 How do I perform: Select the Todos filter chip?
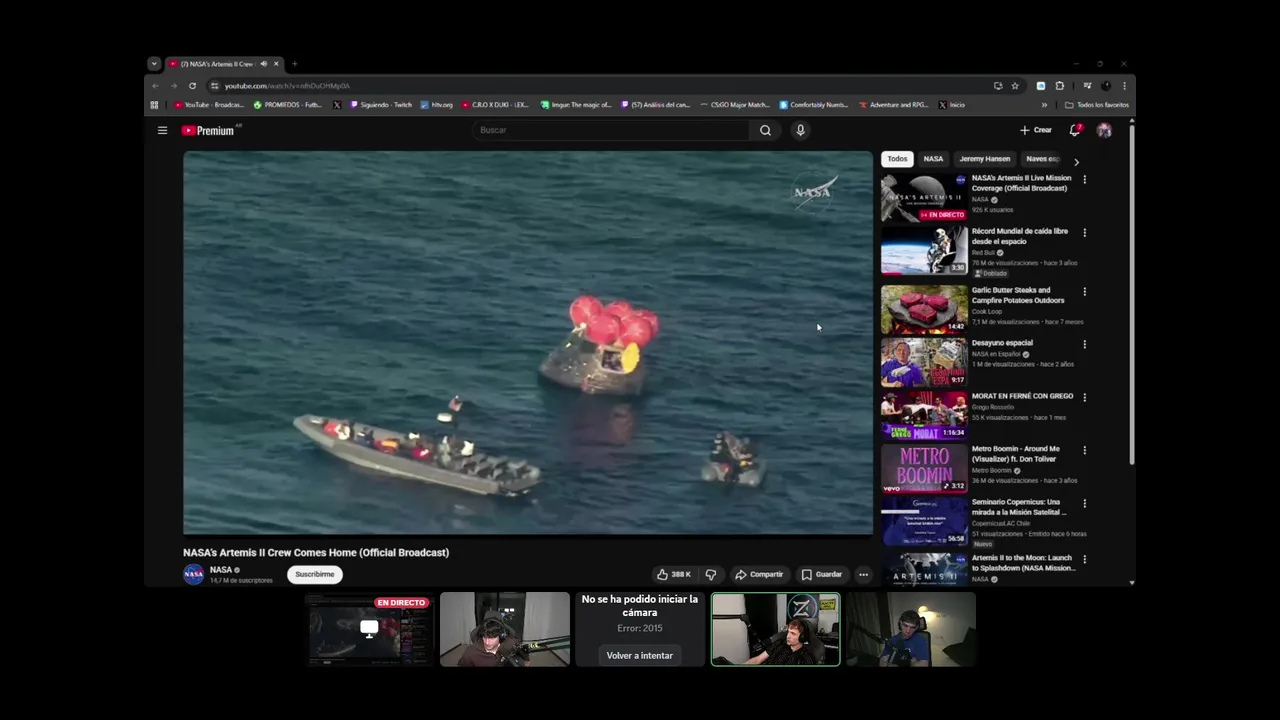(x=898, y=159)
